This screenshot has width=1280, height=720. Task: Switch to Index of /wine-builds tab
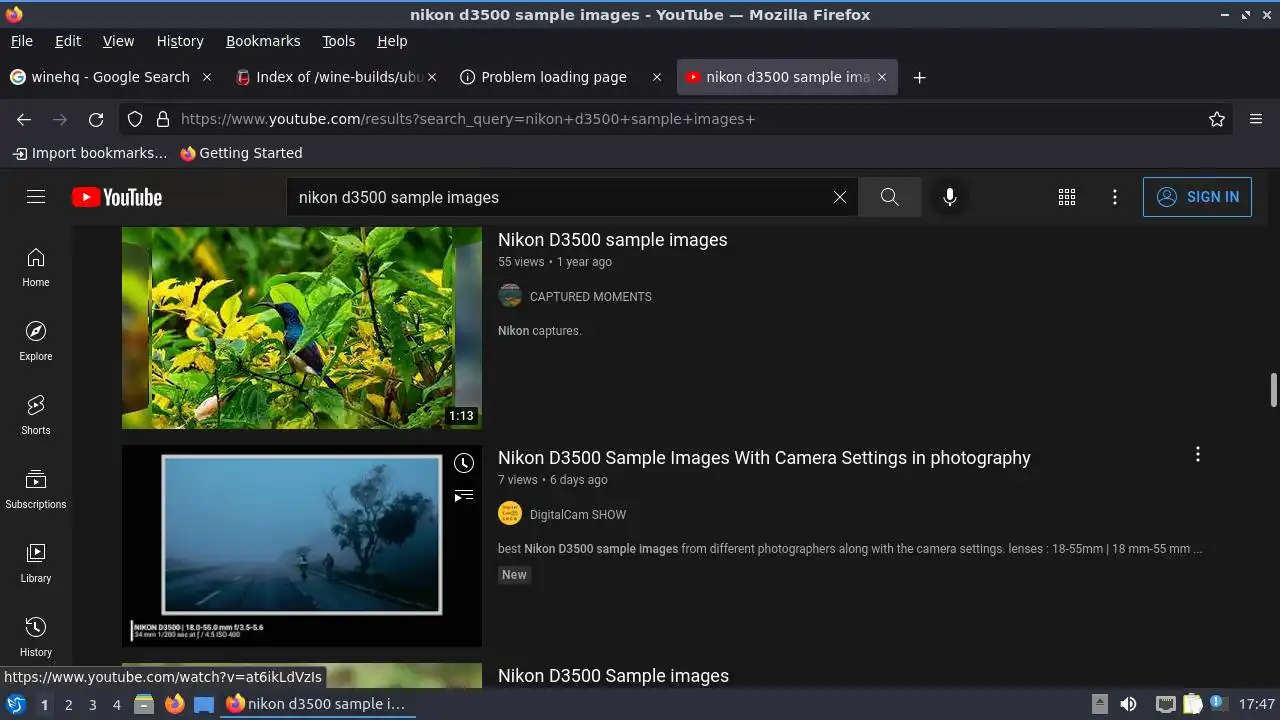337,77
